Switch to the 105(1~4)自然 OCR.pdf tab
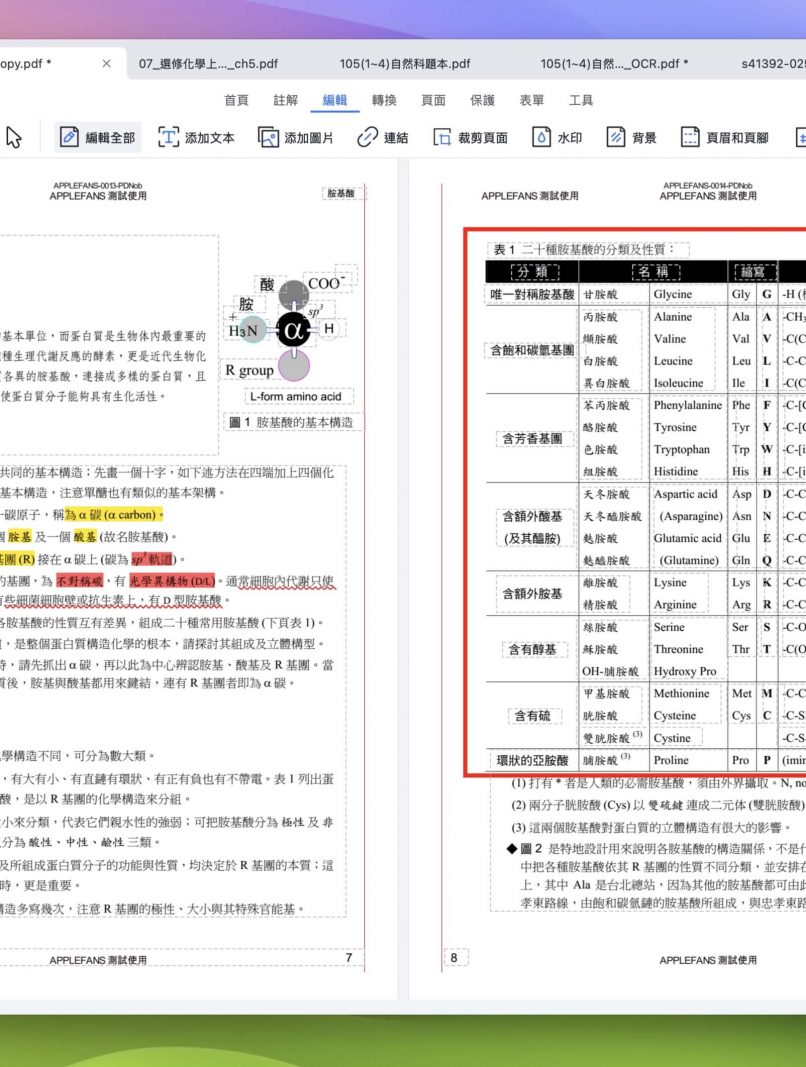Screen dimensions: 806x1067 tap(614, 64)
